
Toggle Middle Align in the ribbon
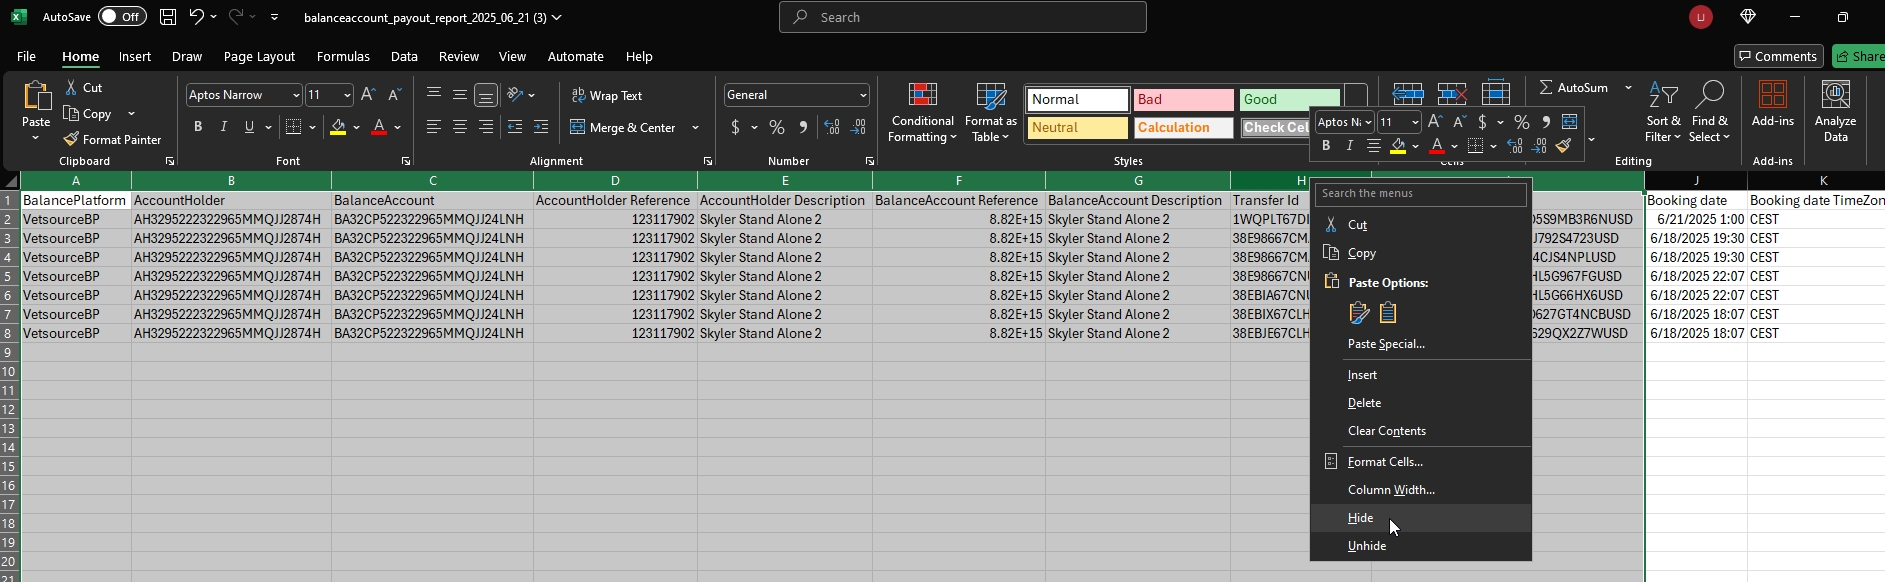460,95
